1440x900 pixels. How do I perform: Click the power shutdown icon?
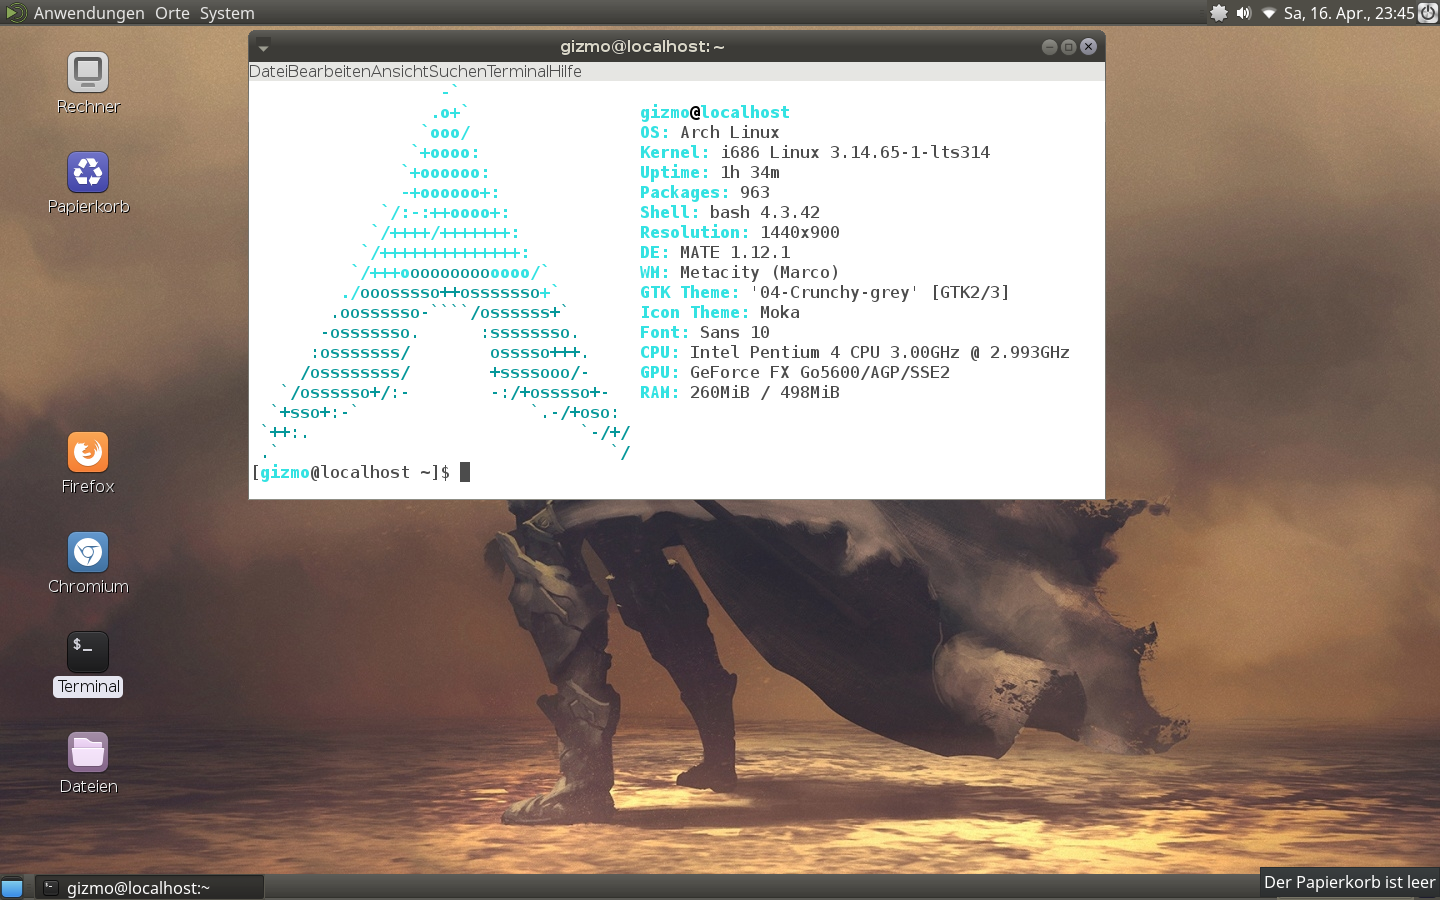1428,13
